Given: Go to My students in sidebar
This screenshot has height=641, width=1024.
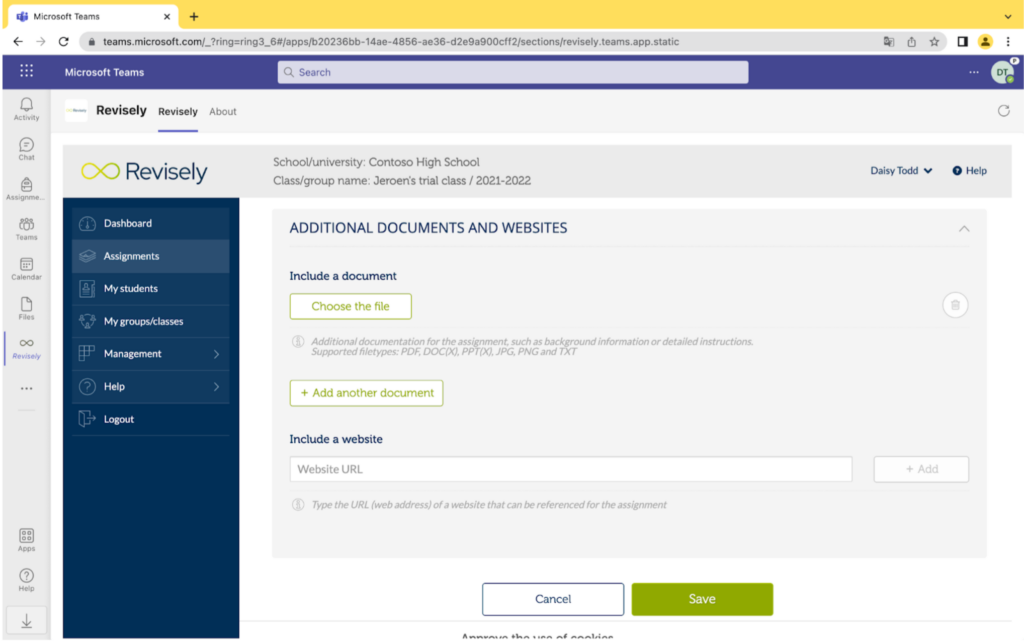Looking at the screenshot, I should [130, 289].
